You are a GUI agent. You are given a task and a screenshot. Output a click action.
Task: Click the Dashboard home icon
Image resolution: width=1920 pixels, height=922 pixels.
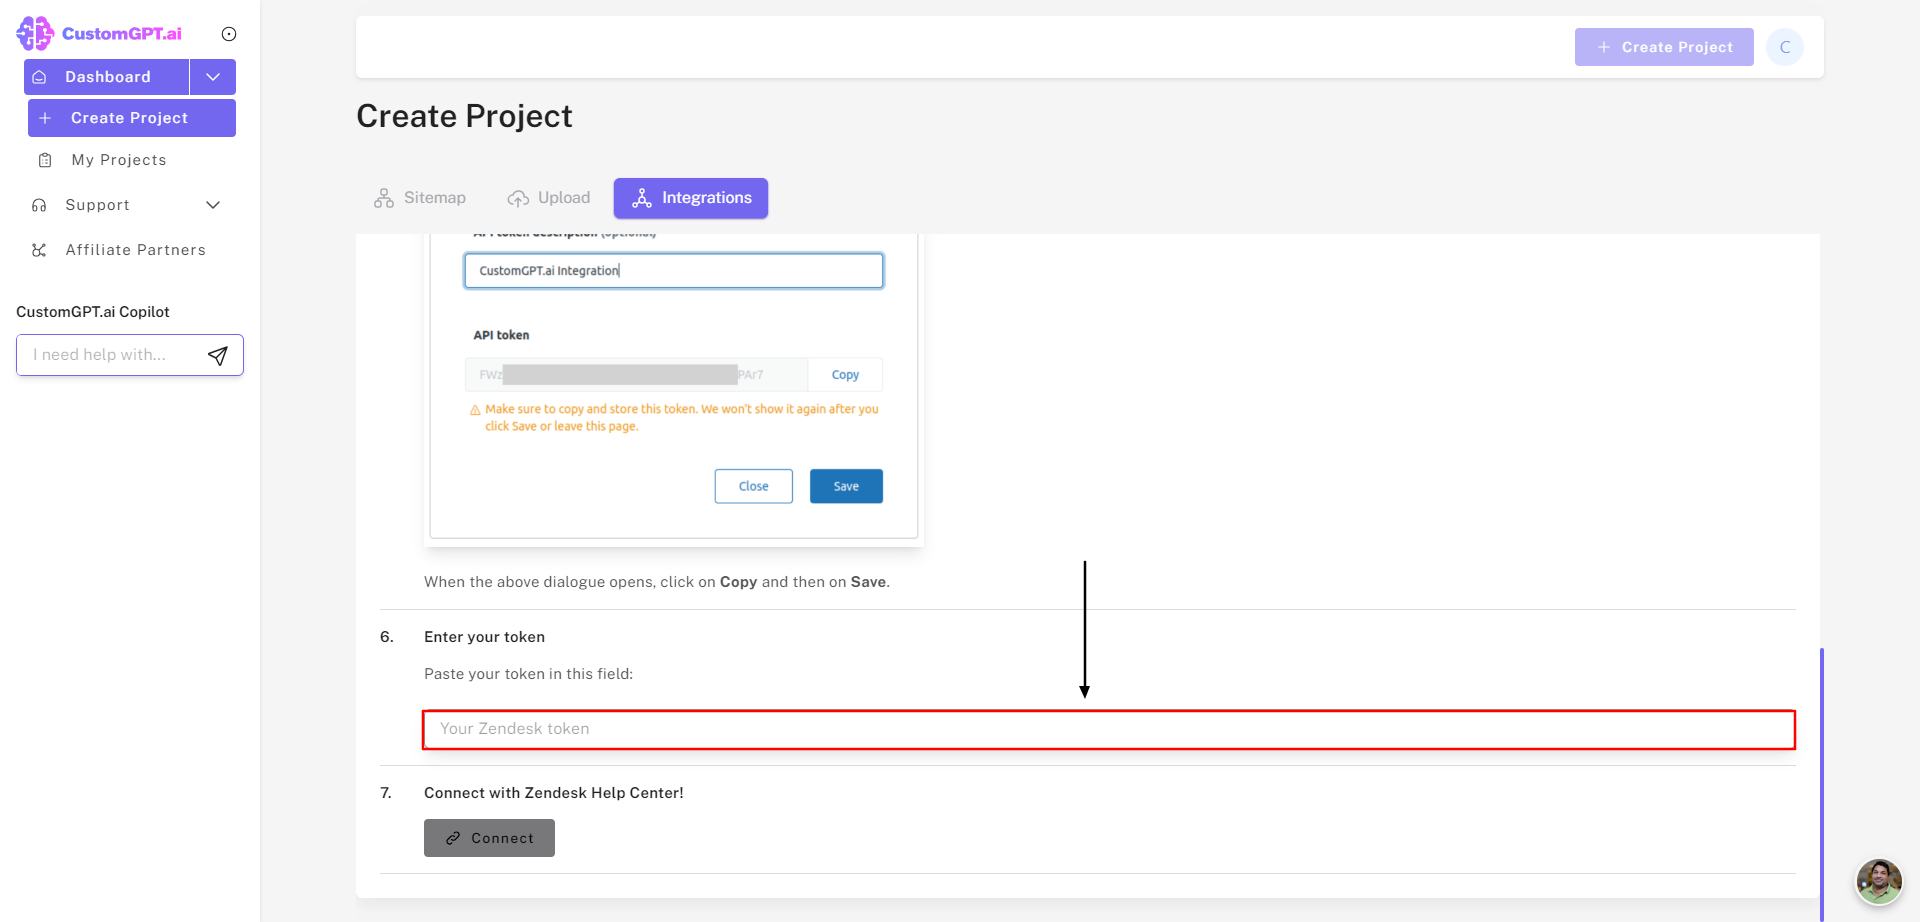[40, 77]
